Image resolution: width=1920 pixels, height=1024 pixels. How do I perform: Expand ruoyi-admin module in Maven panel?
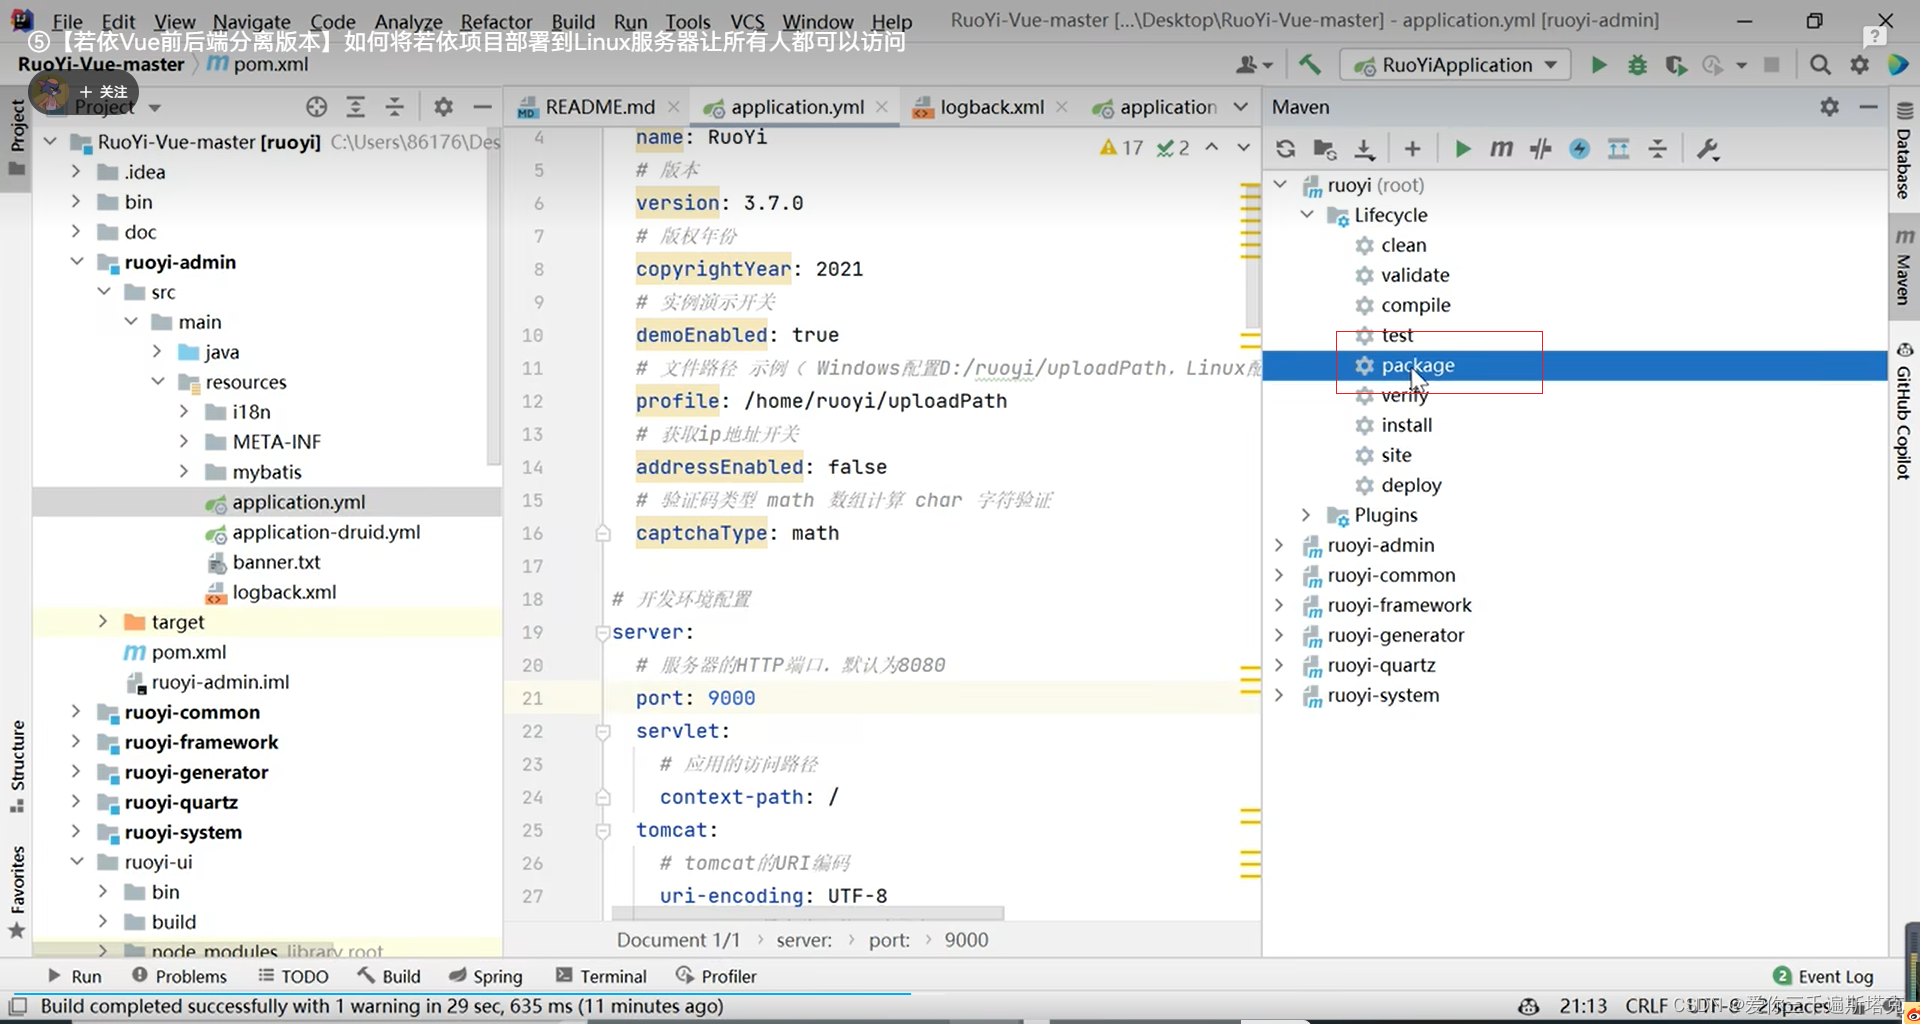coord(1279,545)
